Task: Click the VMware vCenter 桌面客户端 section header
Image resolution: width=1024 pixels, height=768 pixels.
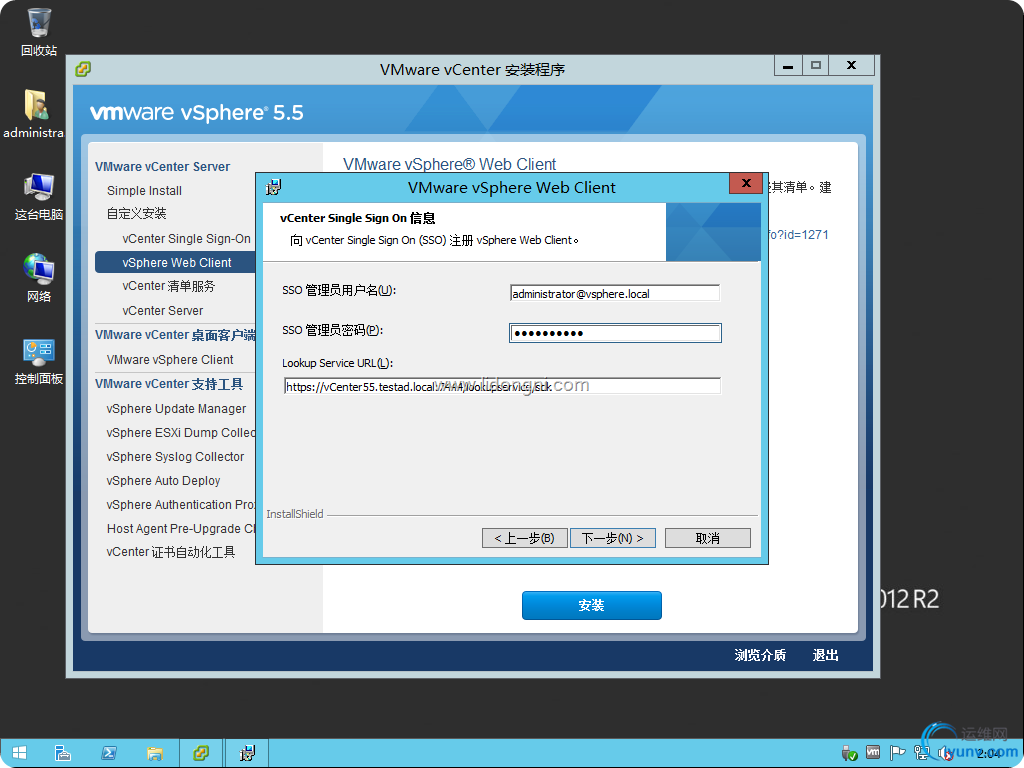Action: 175,335
